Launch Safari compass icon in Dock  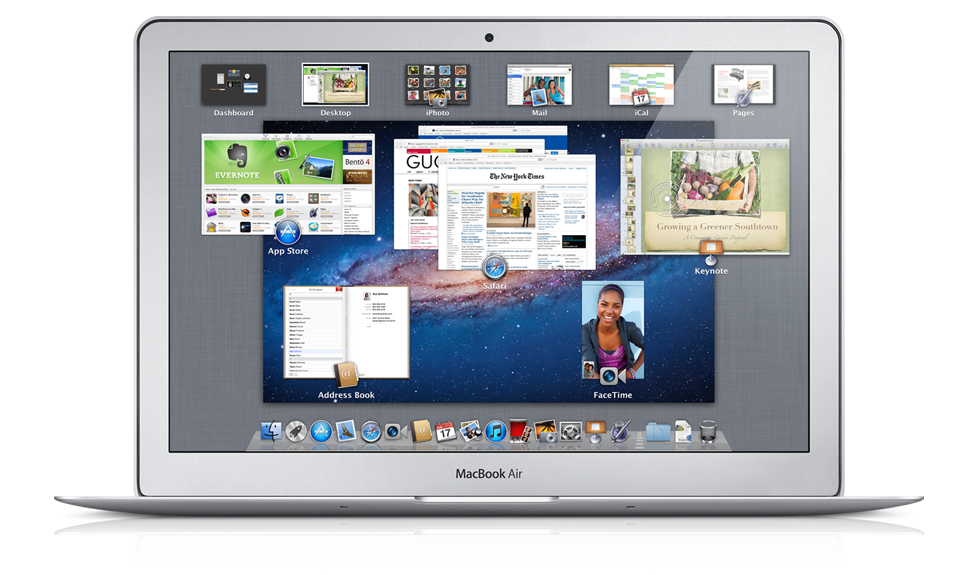(x=371, y=432)
